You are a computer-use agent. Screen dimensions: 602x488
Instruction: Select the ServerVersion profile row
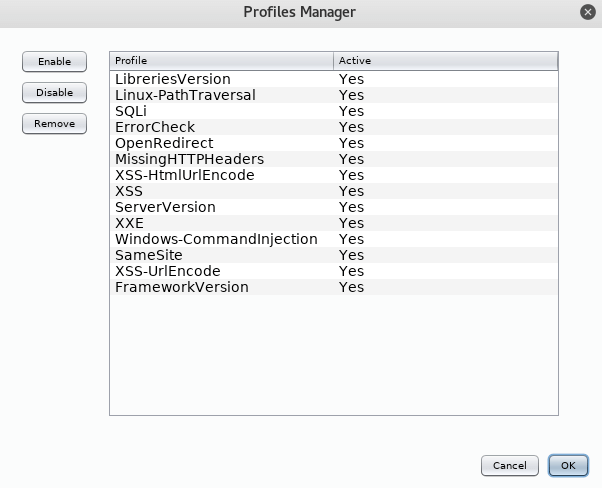165,207
